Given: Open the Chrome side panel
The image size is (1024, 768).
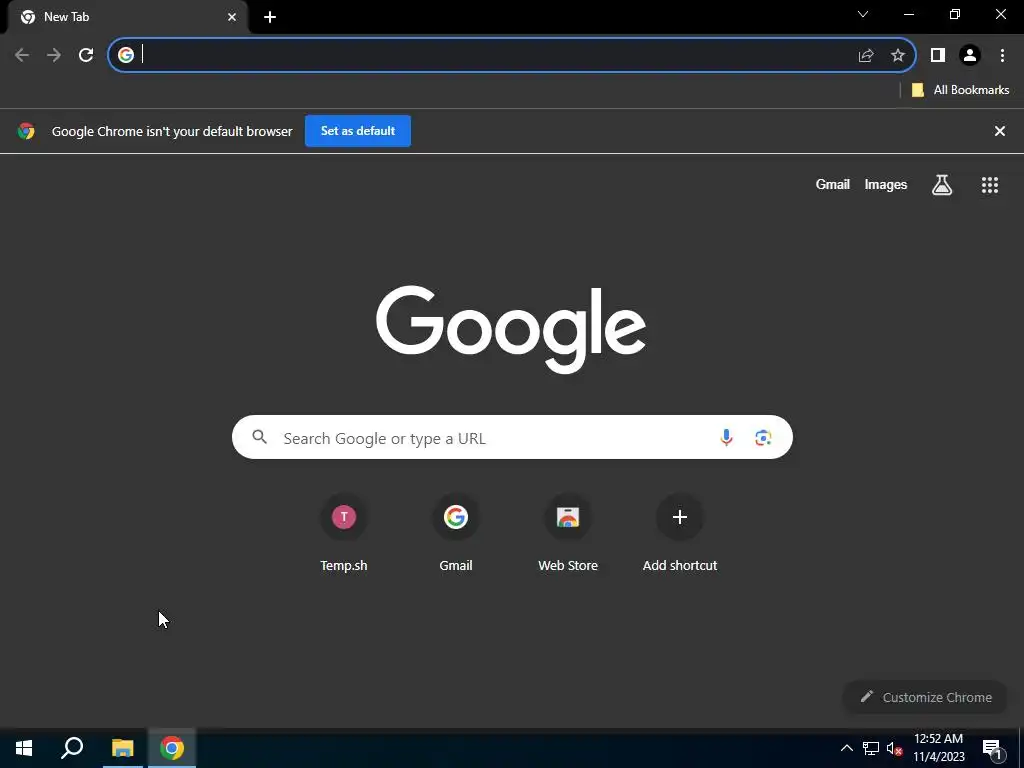Looking at the screenshot, I should click(938, 55).
